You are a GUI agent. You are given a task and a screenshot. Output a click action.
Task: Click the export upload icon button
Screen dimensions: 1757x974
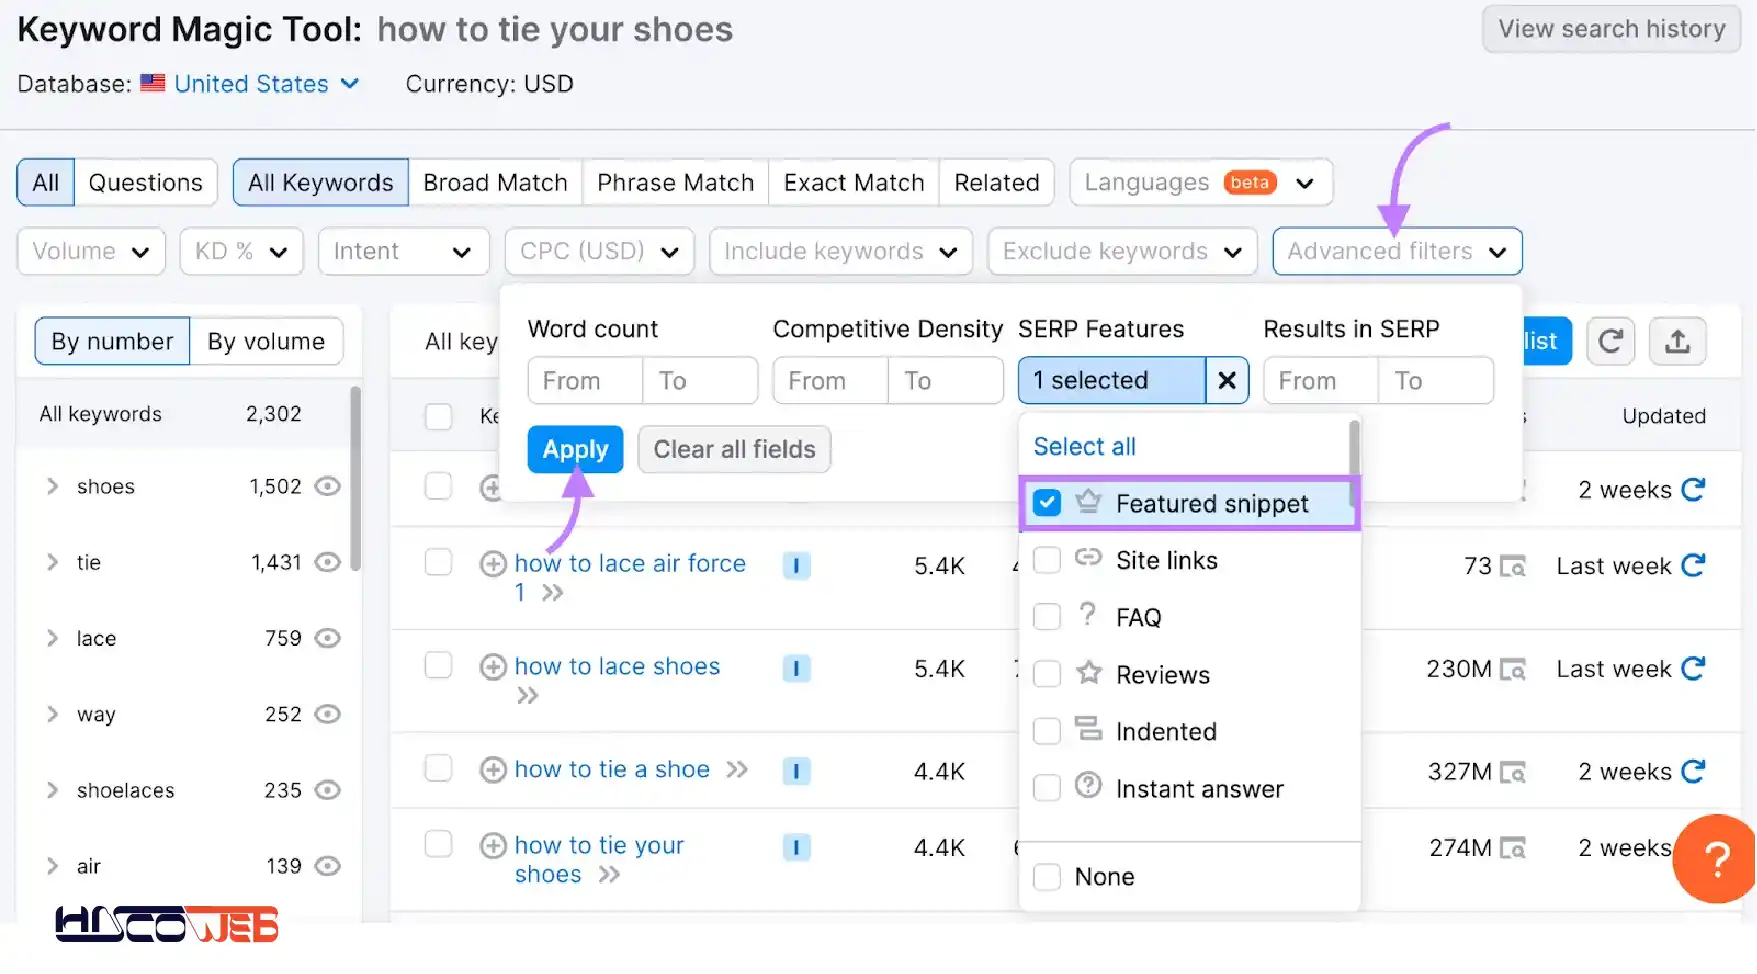1677,341
